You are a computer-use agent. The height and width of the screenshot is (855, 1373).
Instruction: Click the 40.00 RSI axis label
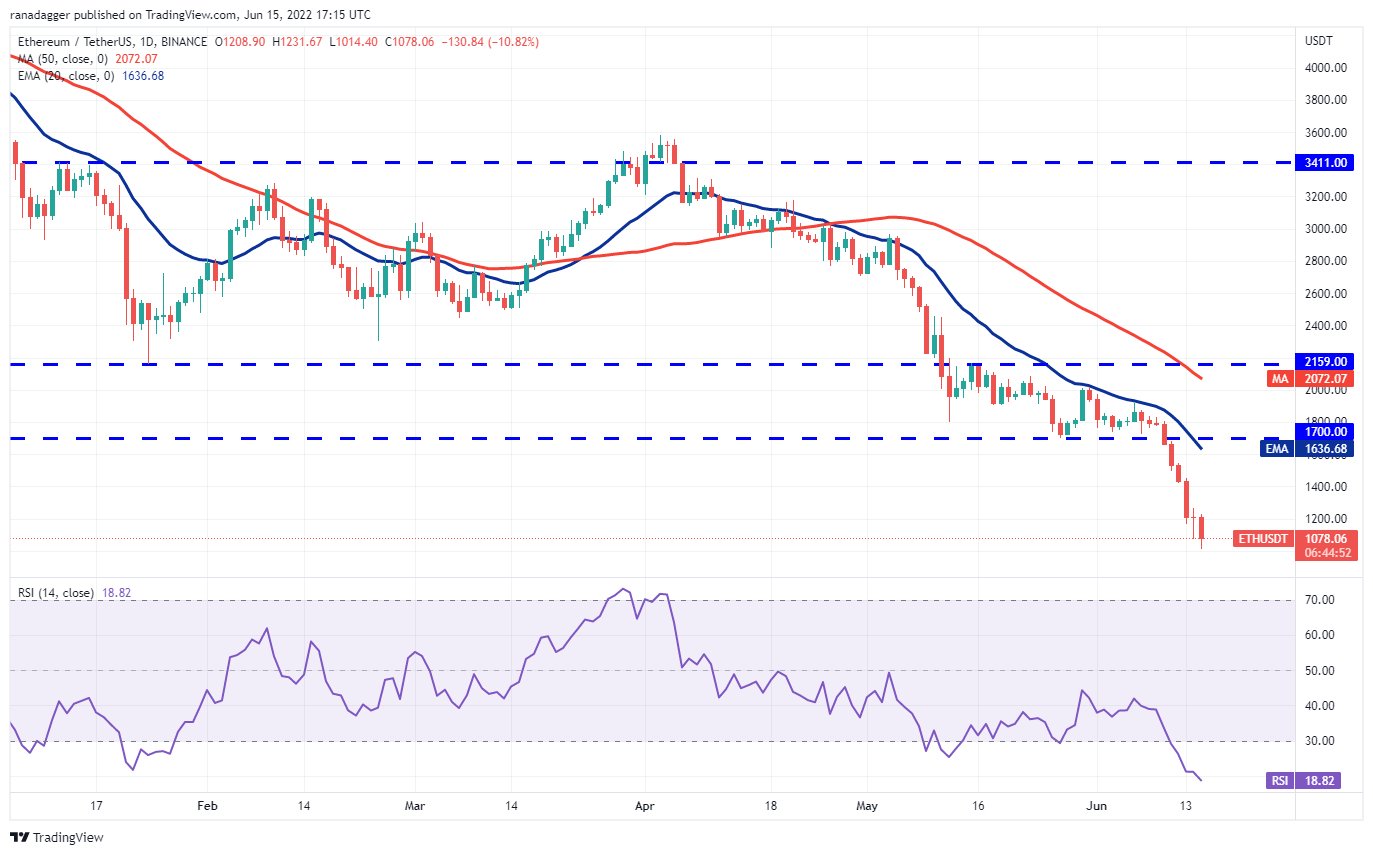(x=1320, y=705)
